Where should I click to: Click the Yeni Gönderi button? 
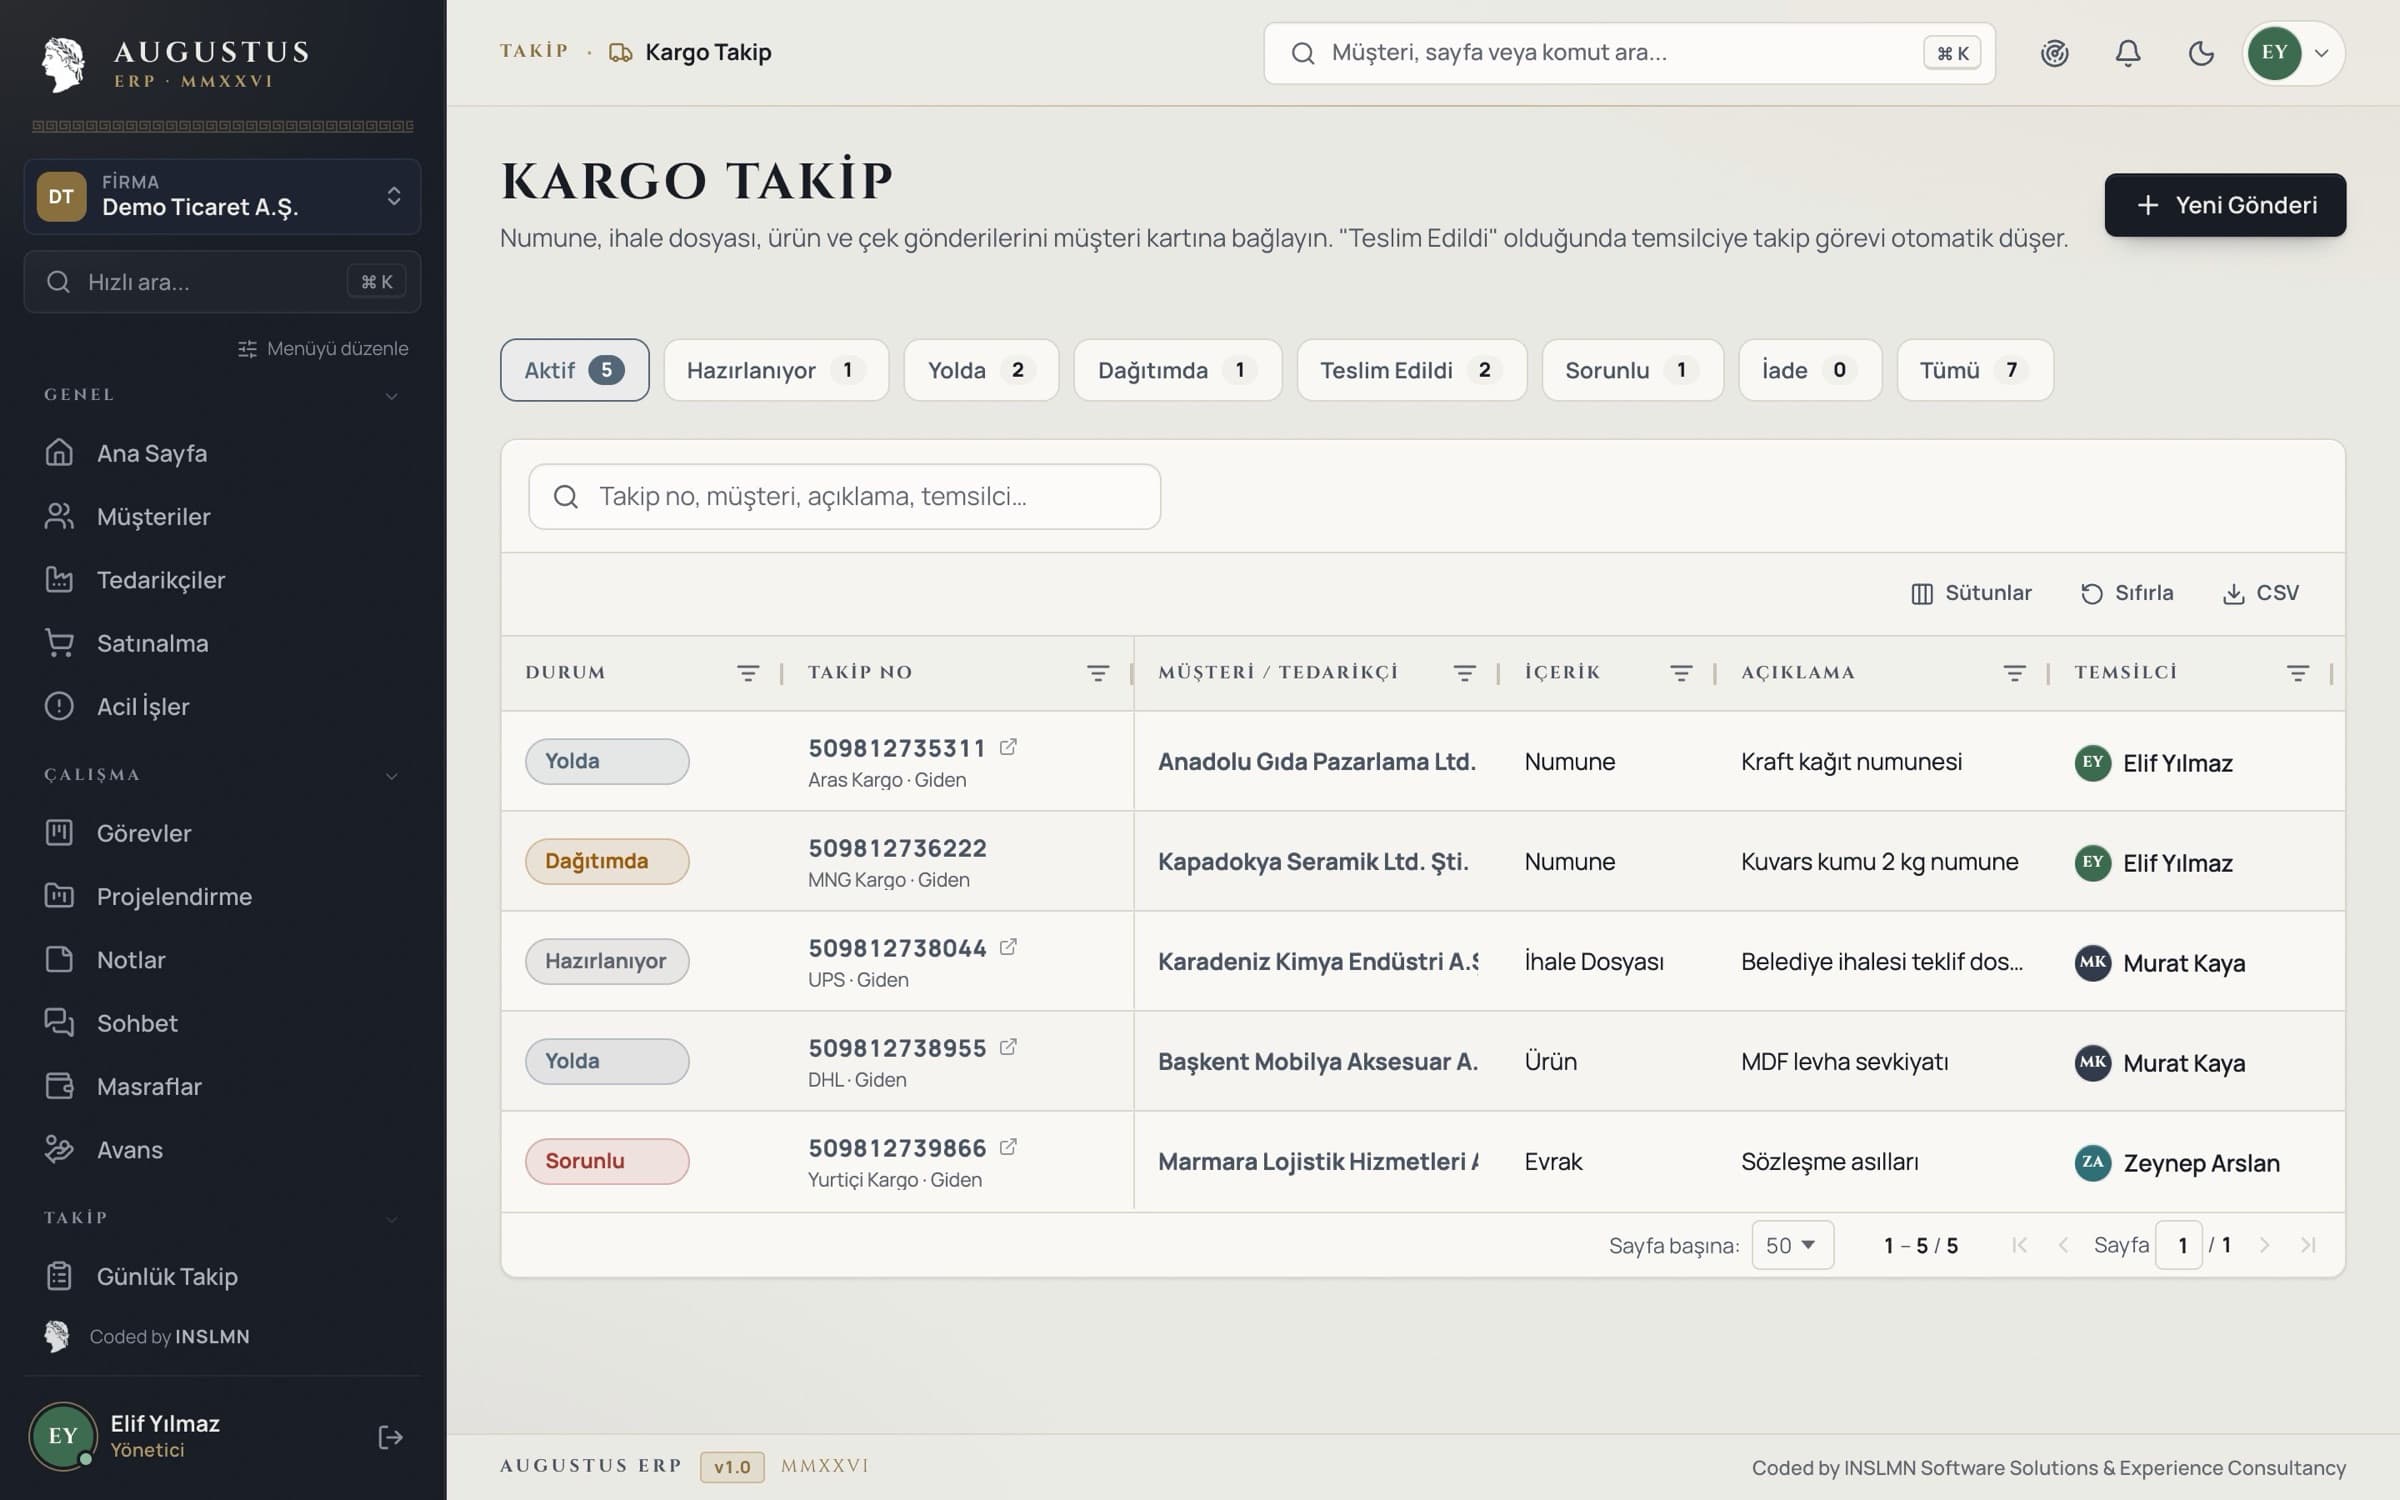tap(2225, 205)
